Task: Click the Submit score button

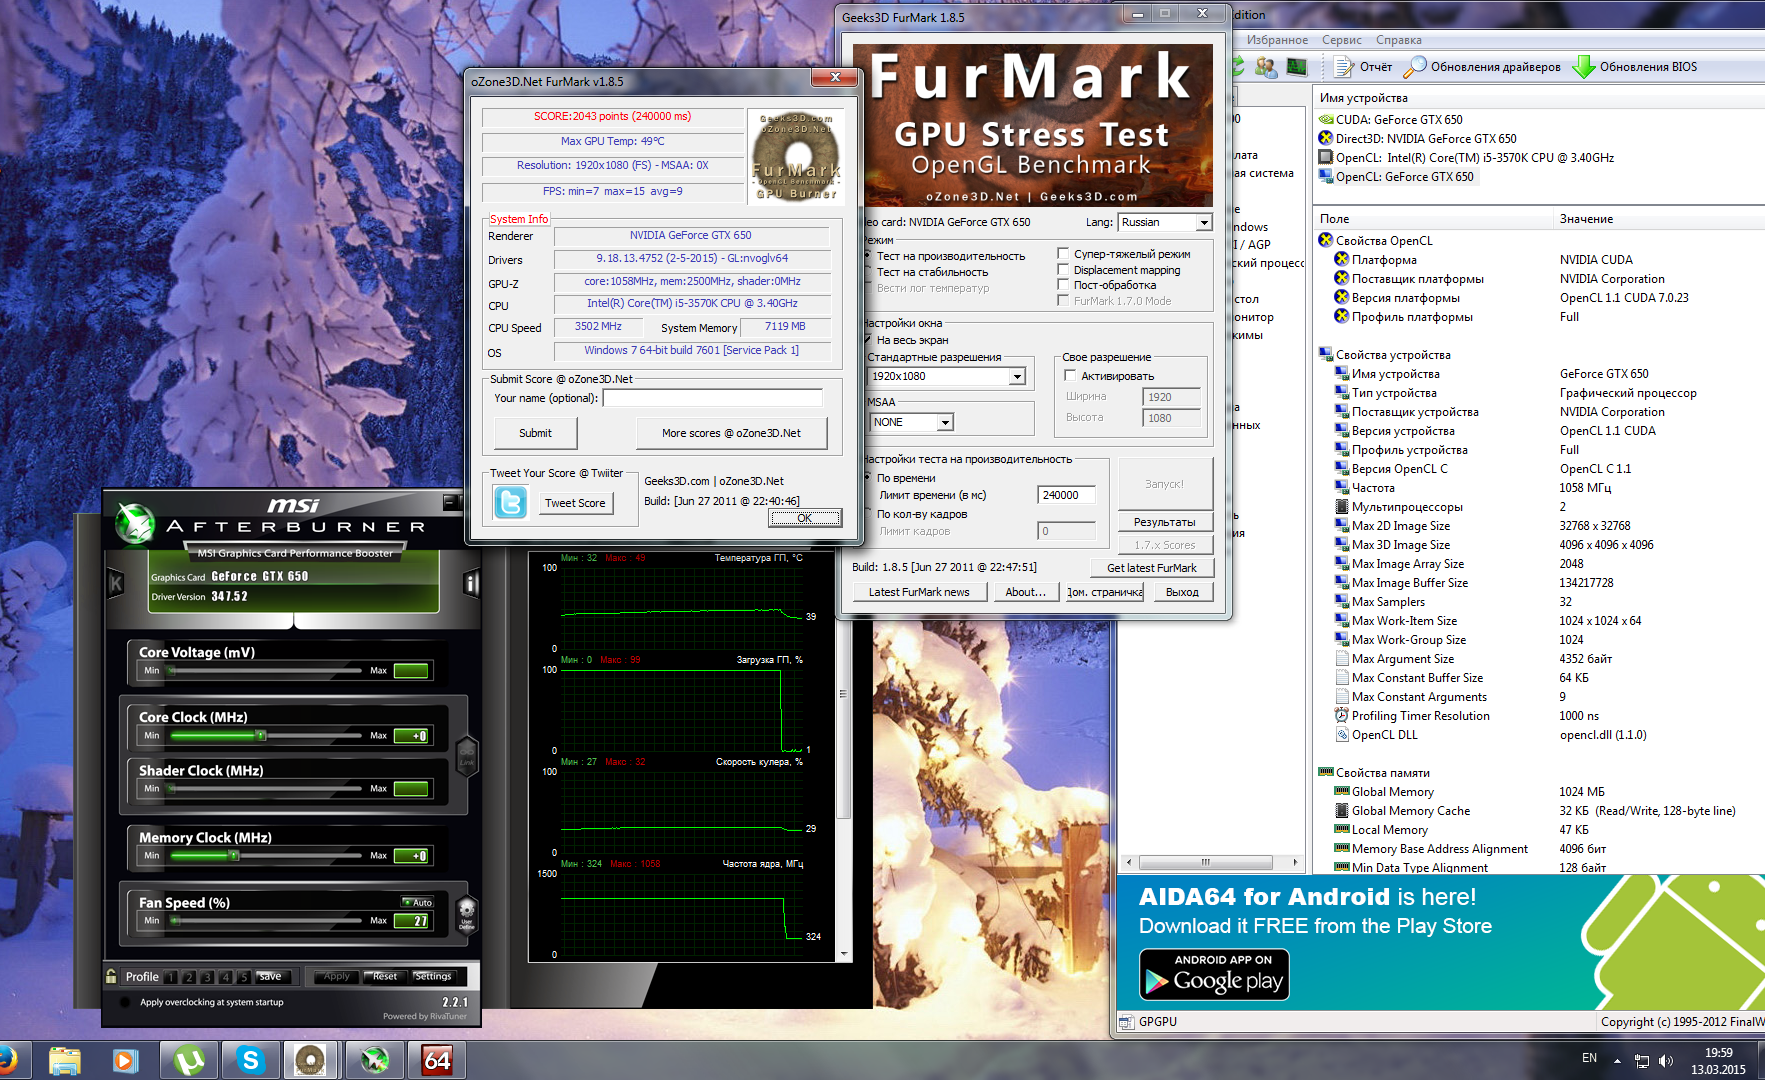Action: 535,433
